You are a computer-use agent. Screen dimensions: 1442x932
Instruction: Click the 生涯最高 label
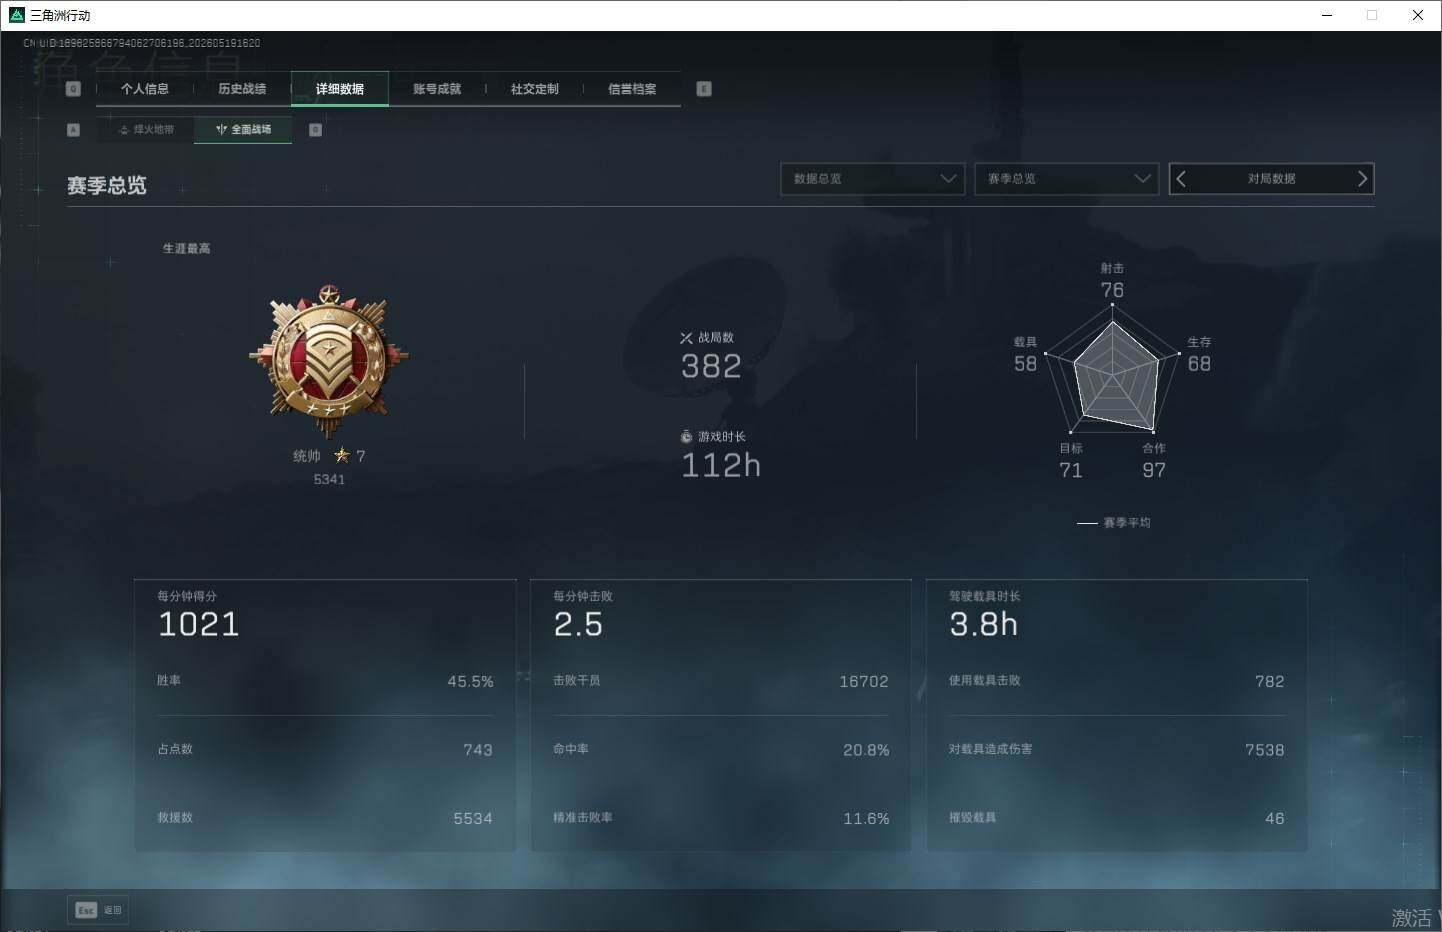click(x=187, y=249)
